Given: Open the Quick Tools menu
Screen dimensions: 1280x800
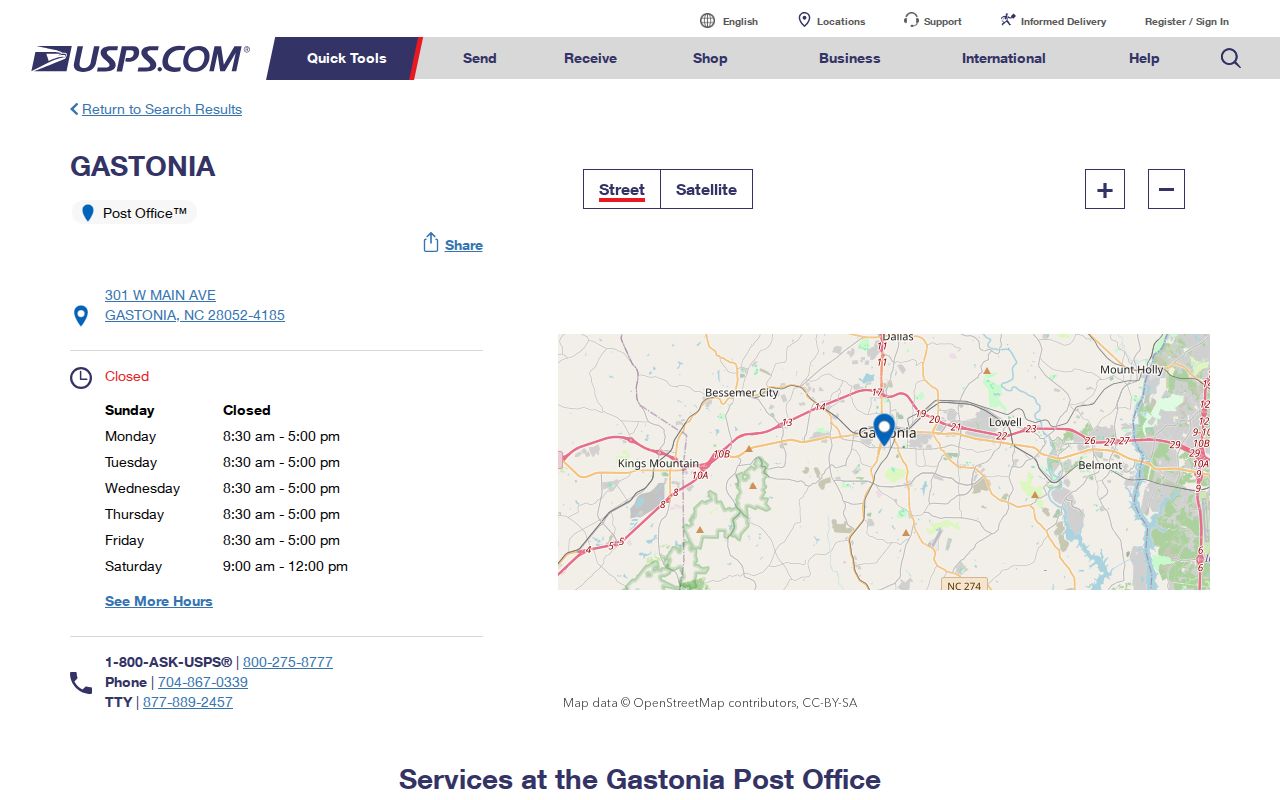Looking at the screenshot, I should (x=346, y=58).
